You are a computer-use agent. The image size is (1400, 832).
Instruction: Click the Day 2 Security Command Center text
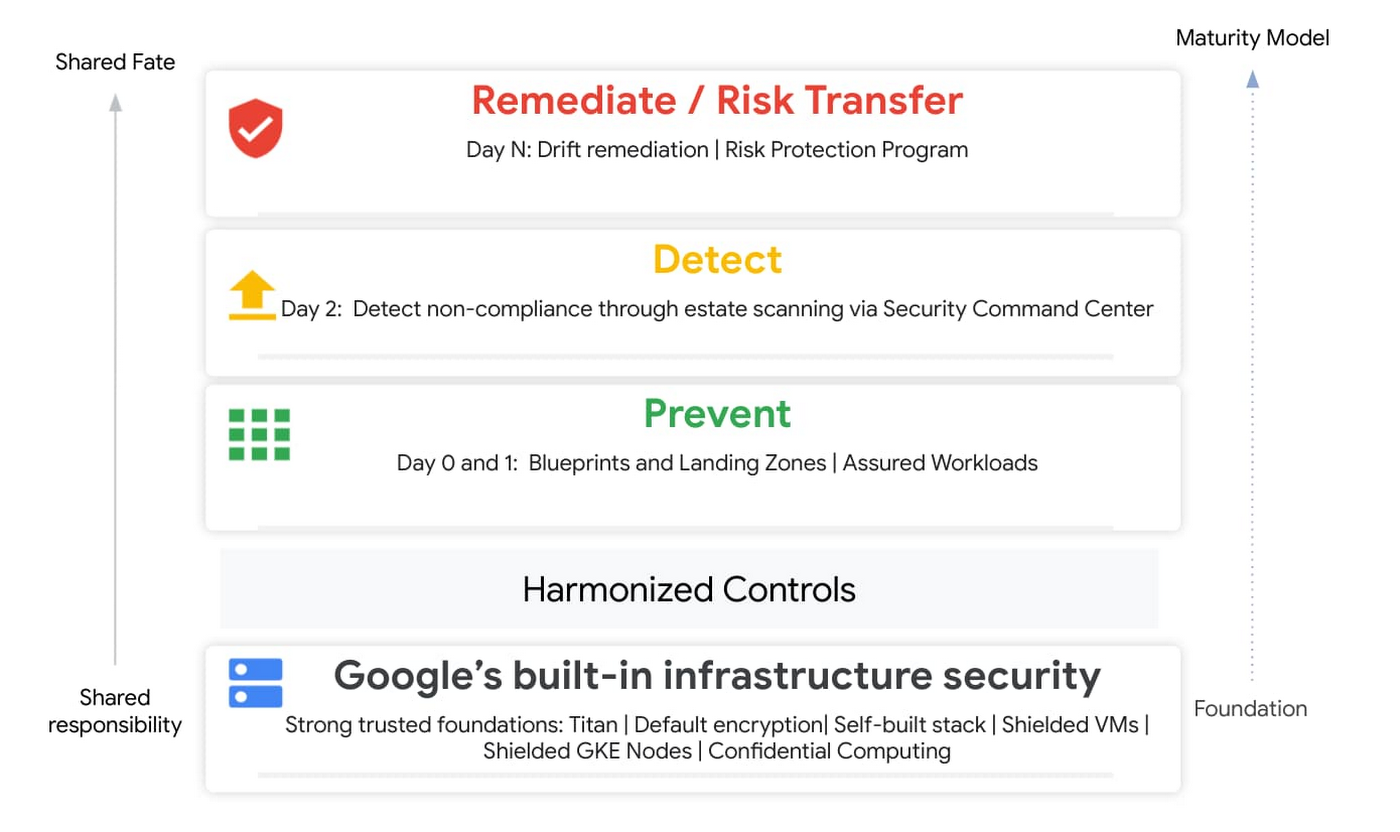pyautogui.click(x=717, y=309)
